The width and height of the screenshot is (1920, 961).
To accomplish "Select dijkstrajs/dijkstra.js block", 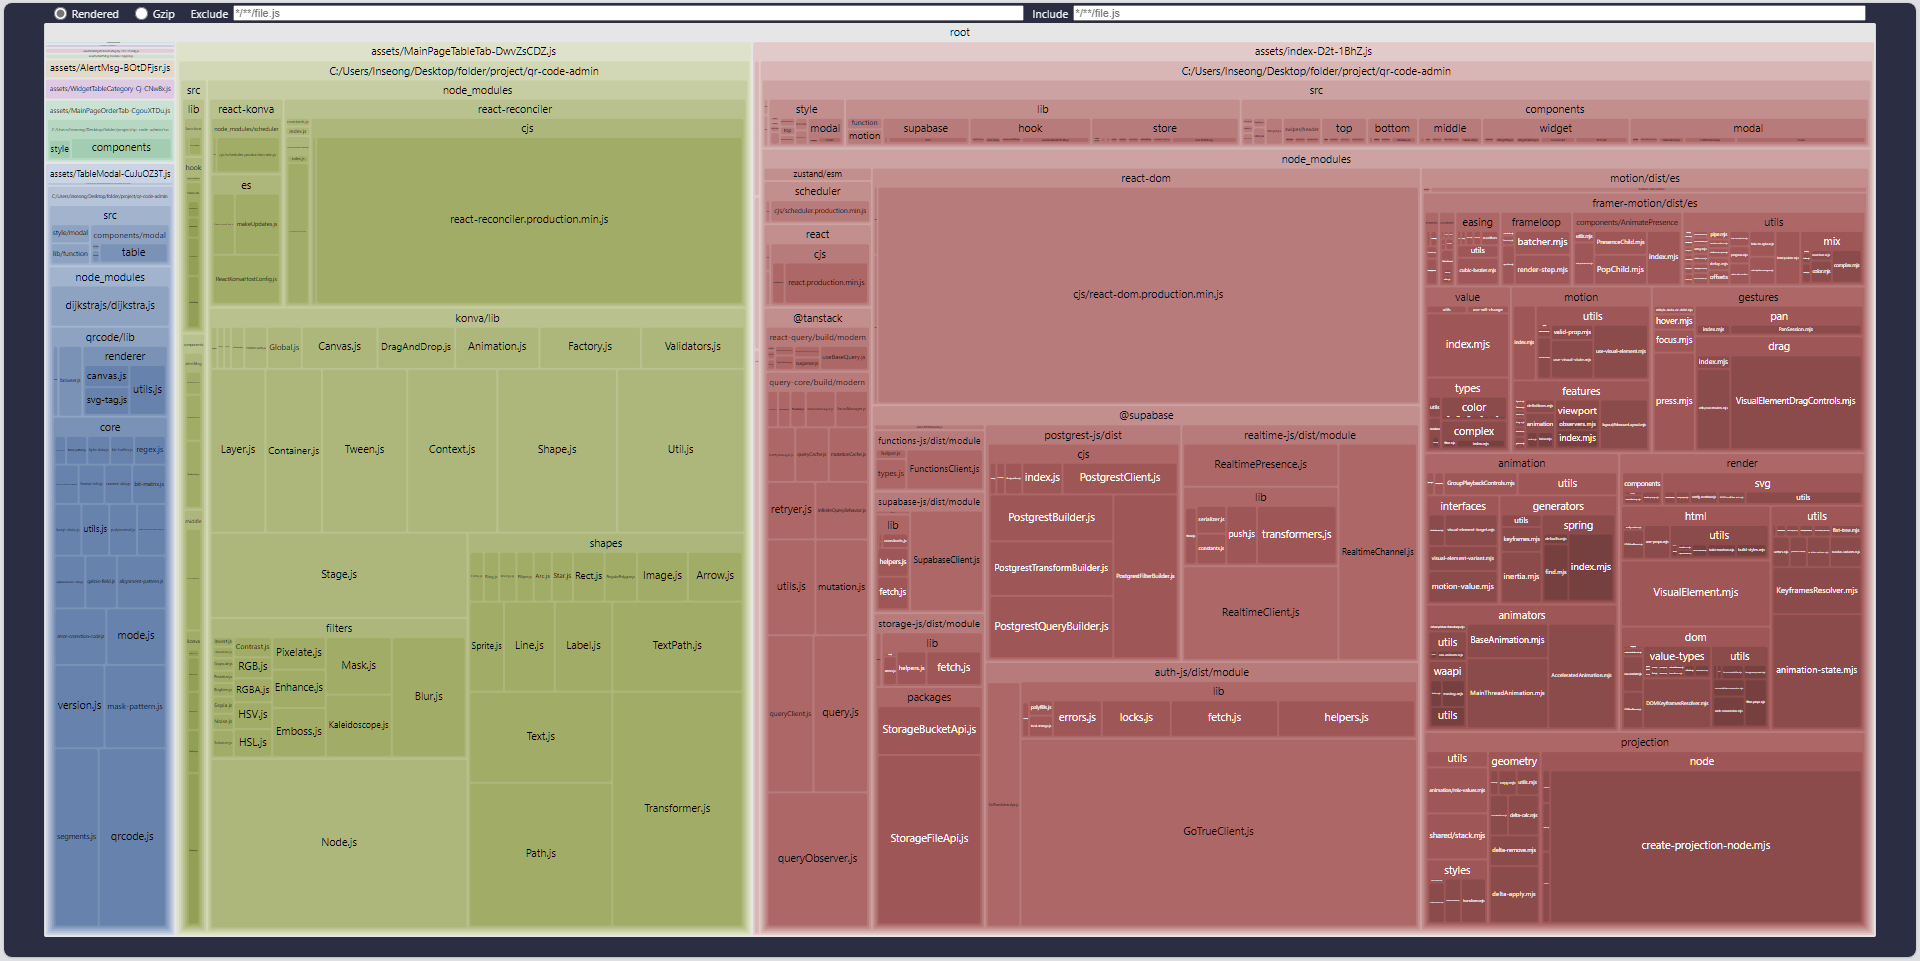I will tap(110, 306).
